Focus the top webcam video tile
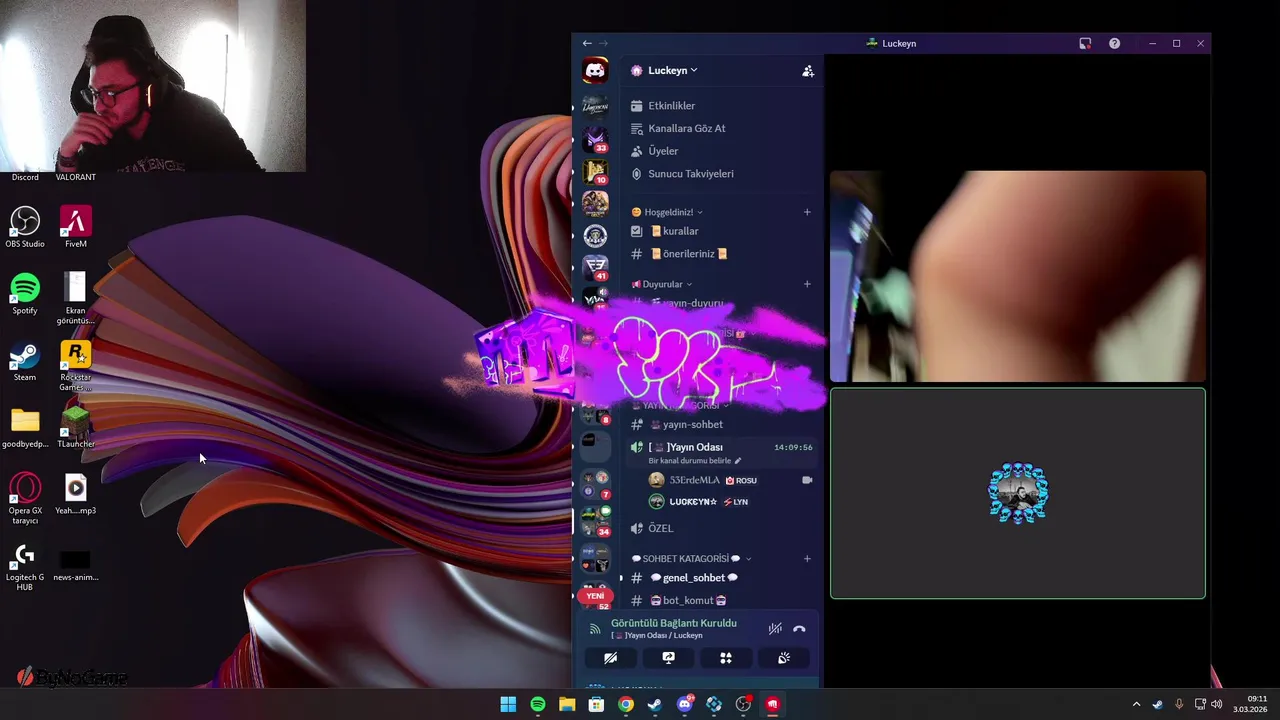Screen dimensions: 1280x720 point(1018,277)
